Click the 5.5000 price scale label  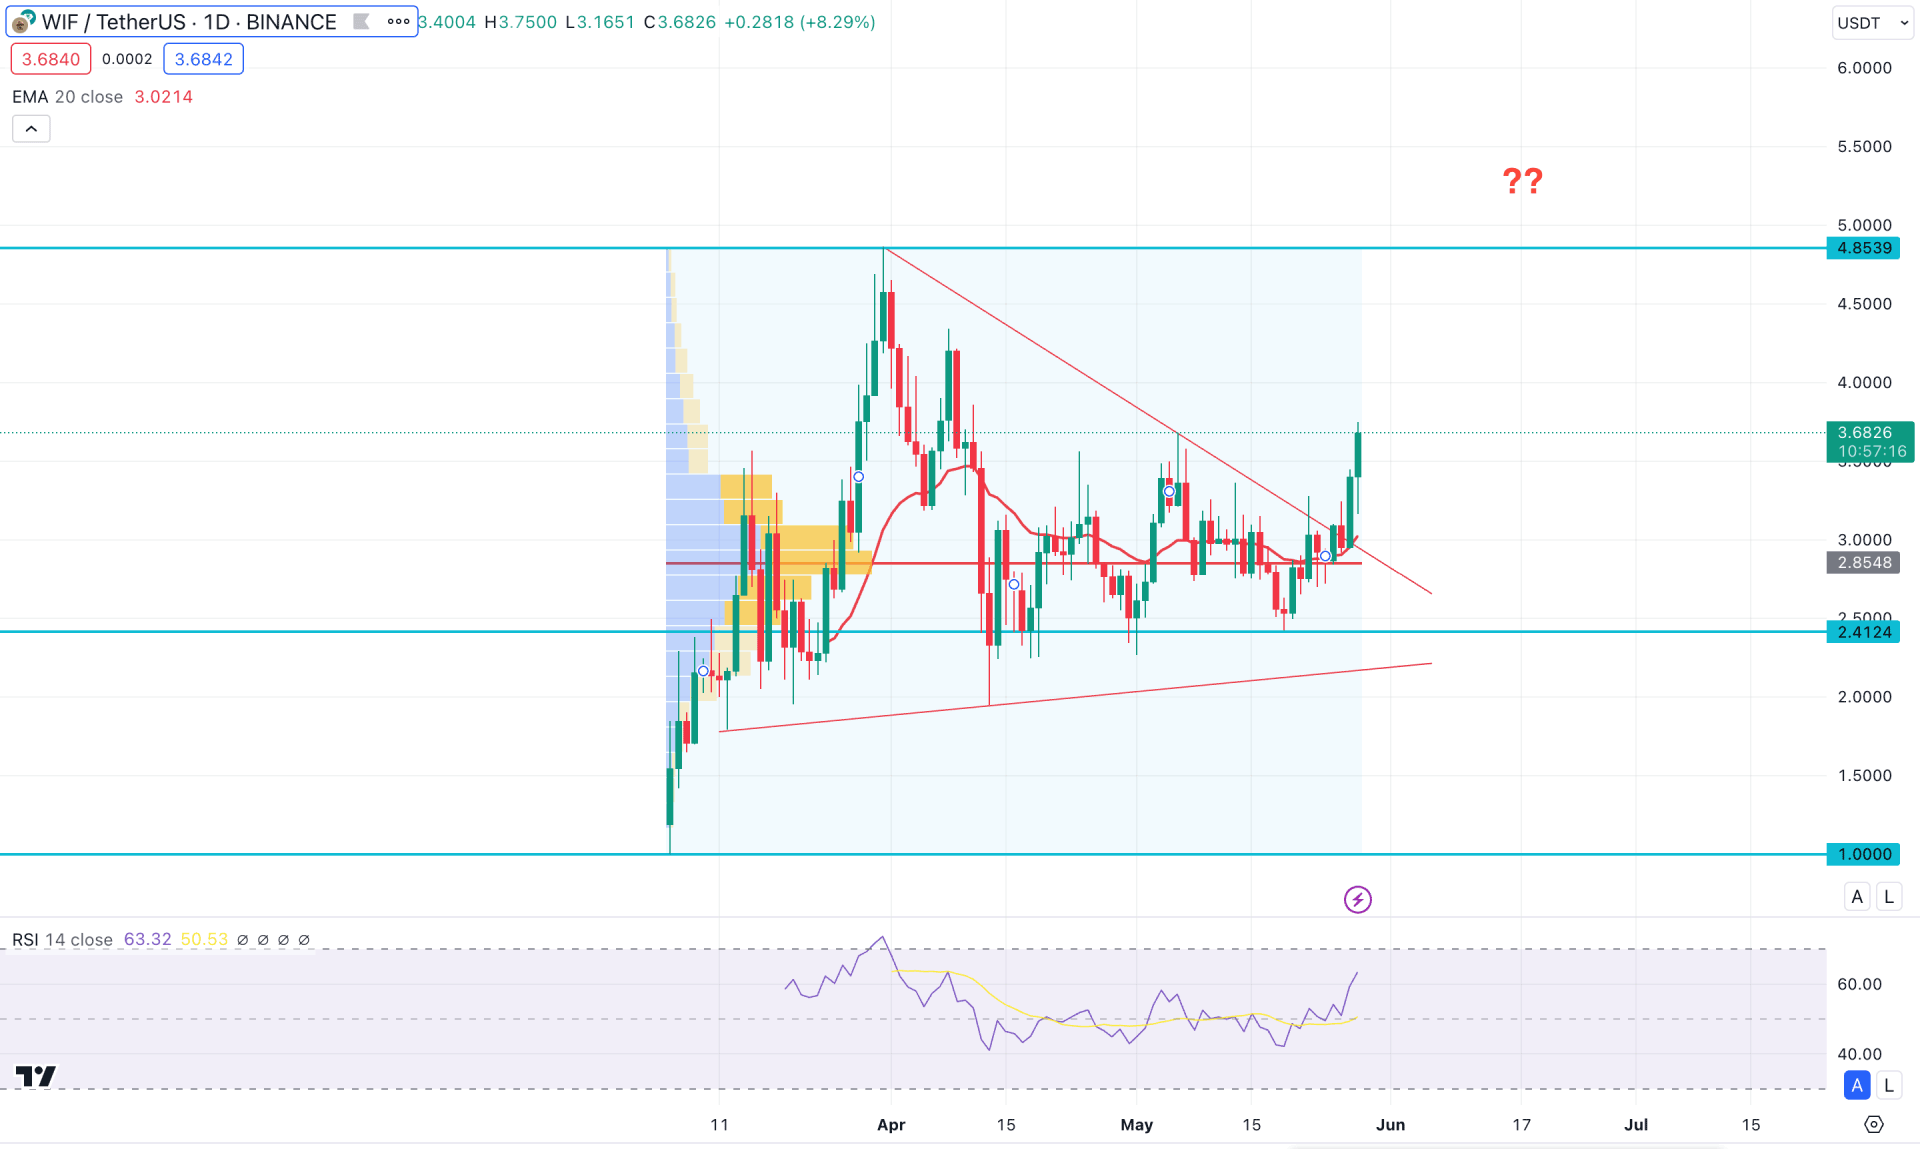pos(1865,147)
